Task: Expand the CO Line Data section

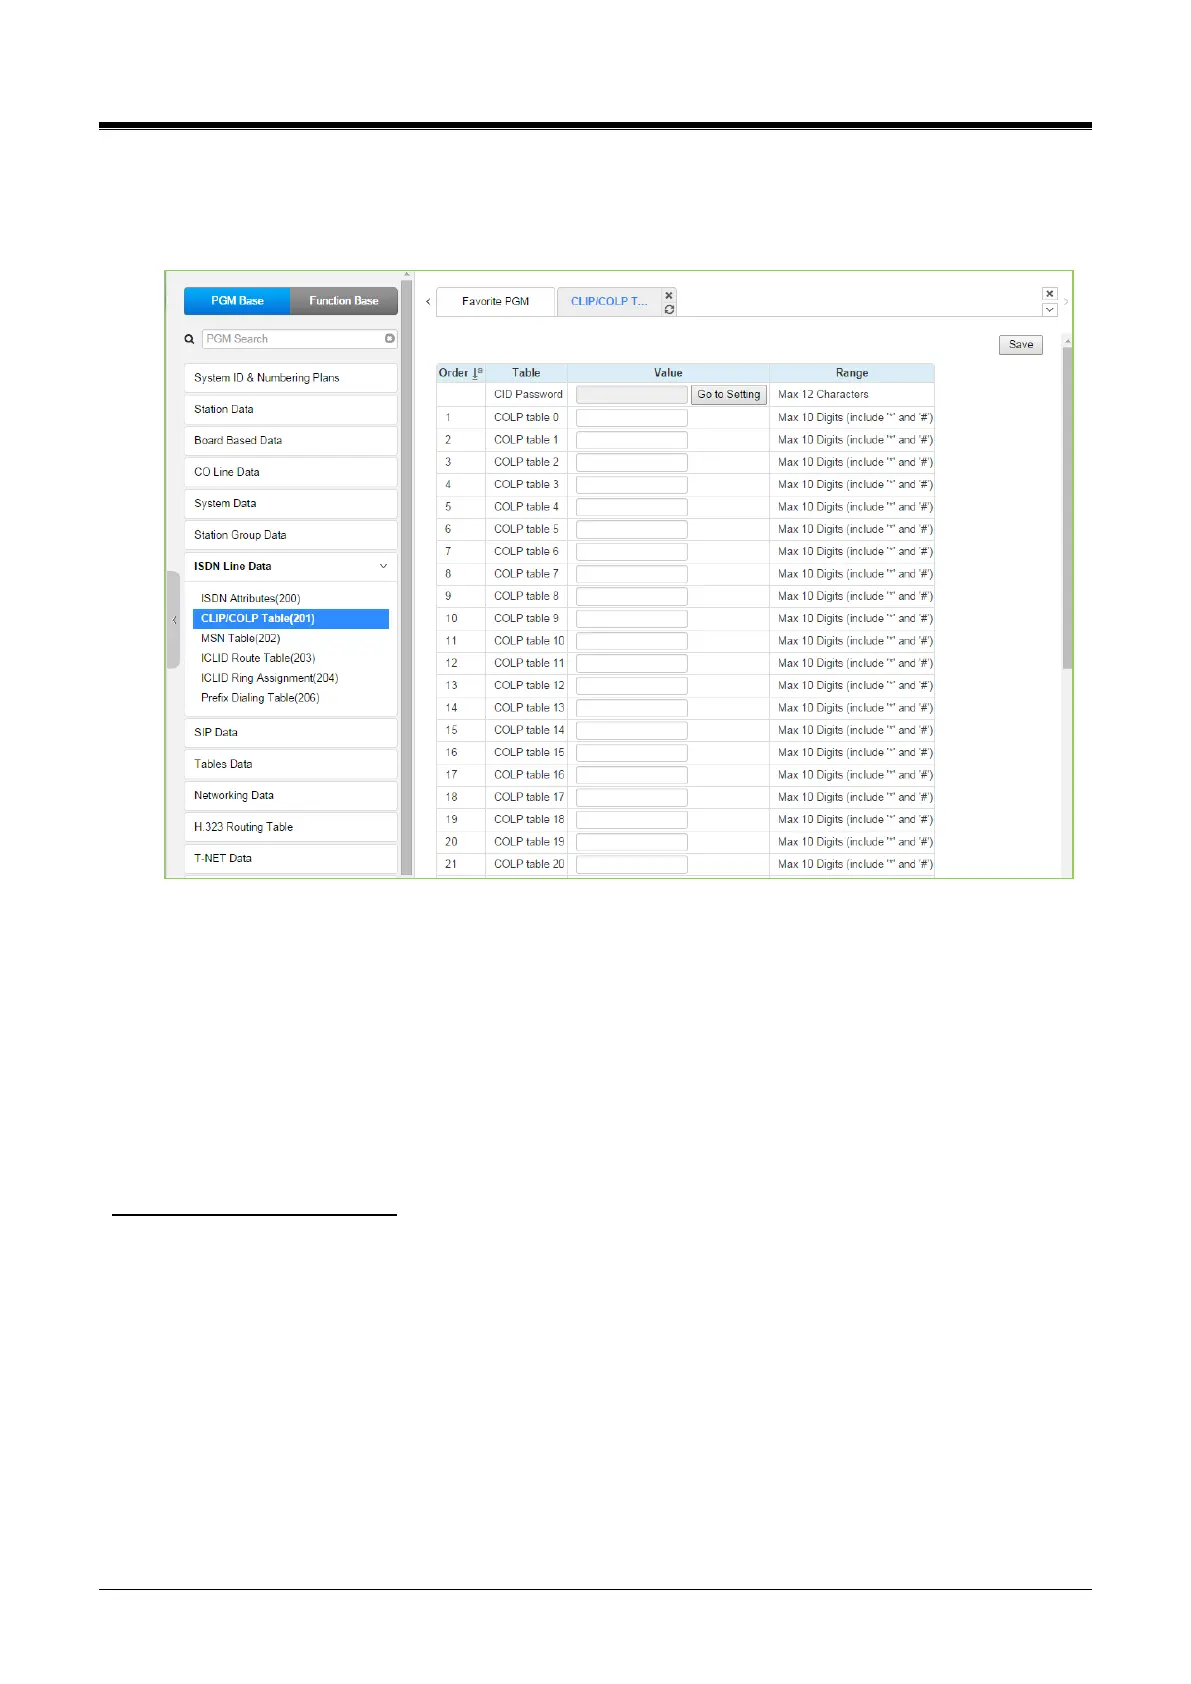Action: [291, 472]
